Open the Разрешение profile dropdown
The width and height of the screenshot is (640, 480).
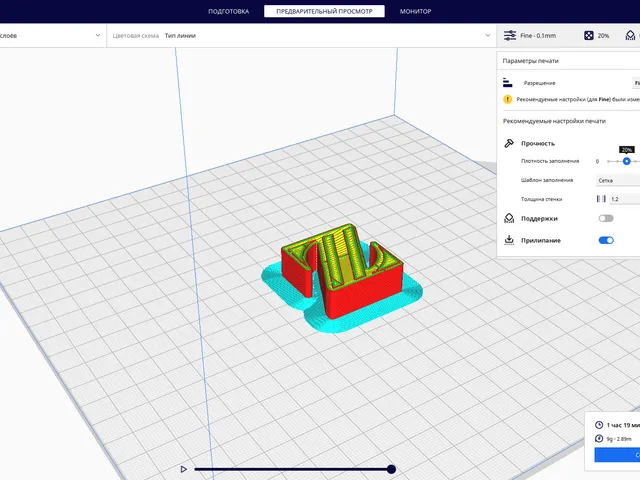tap(636, 83)
